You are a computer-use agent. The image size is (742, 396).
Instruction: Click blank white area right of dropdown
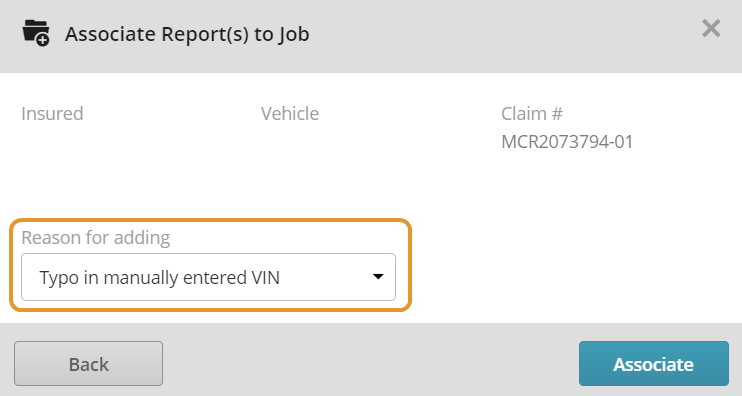(568, 265)
